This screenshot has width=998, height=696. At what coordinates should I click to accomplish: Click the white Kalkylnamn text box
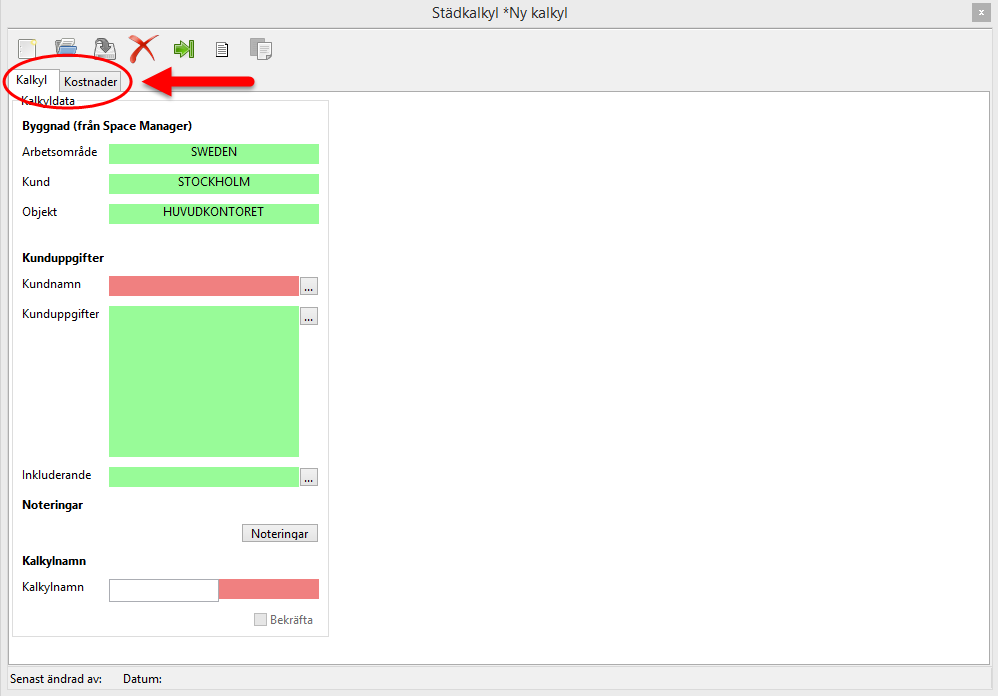pyautogui.click(x=163, y=590)
